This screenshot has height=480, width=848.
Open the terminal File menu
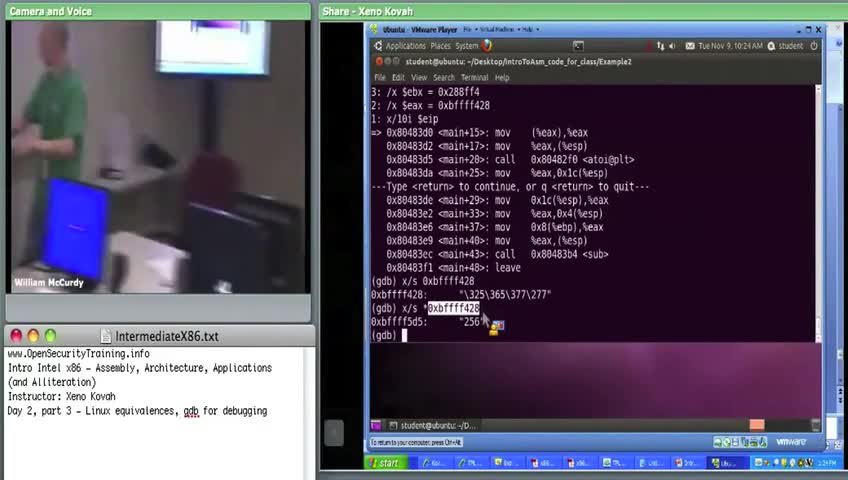380,78
